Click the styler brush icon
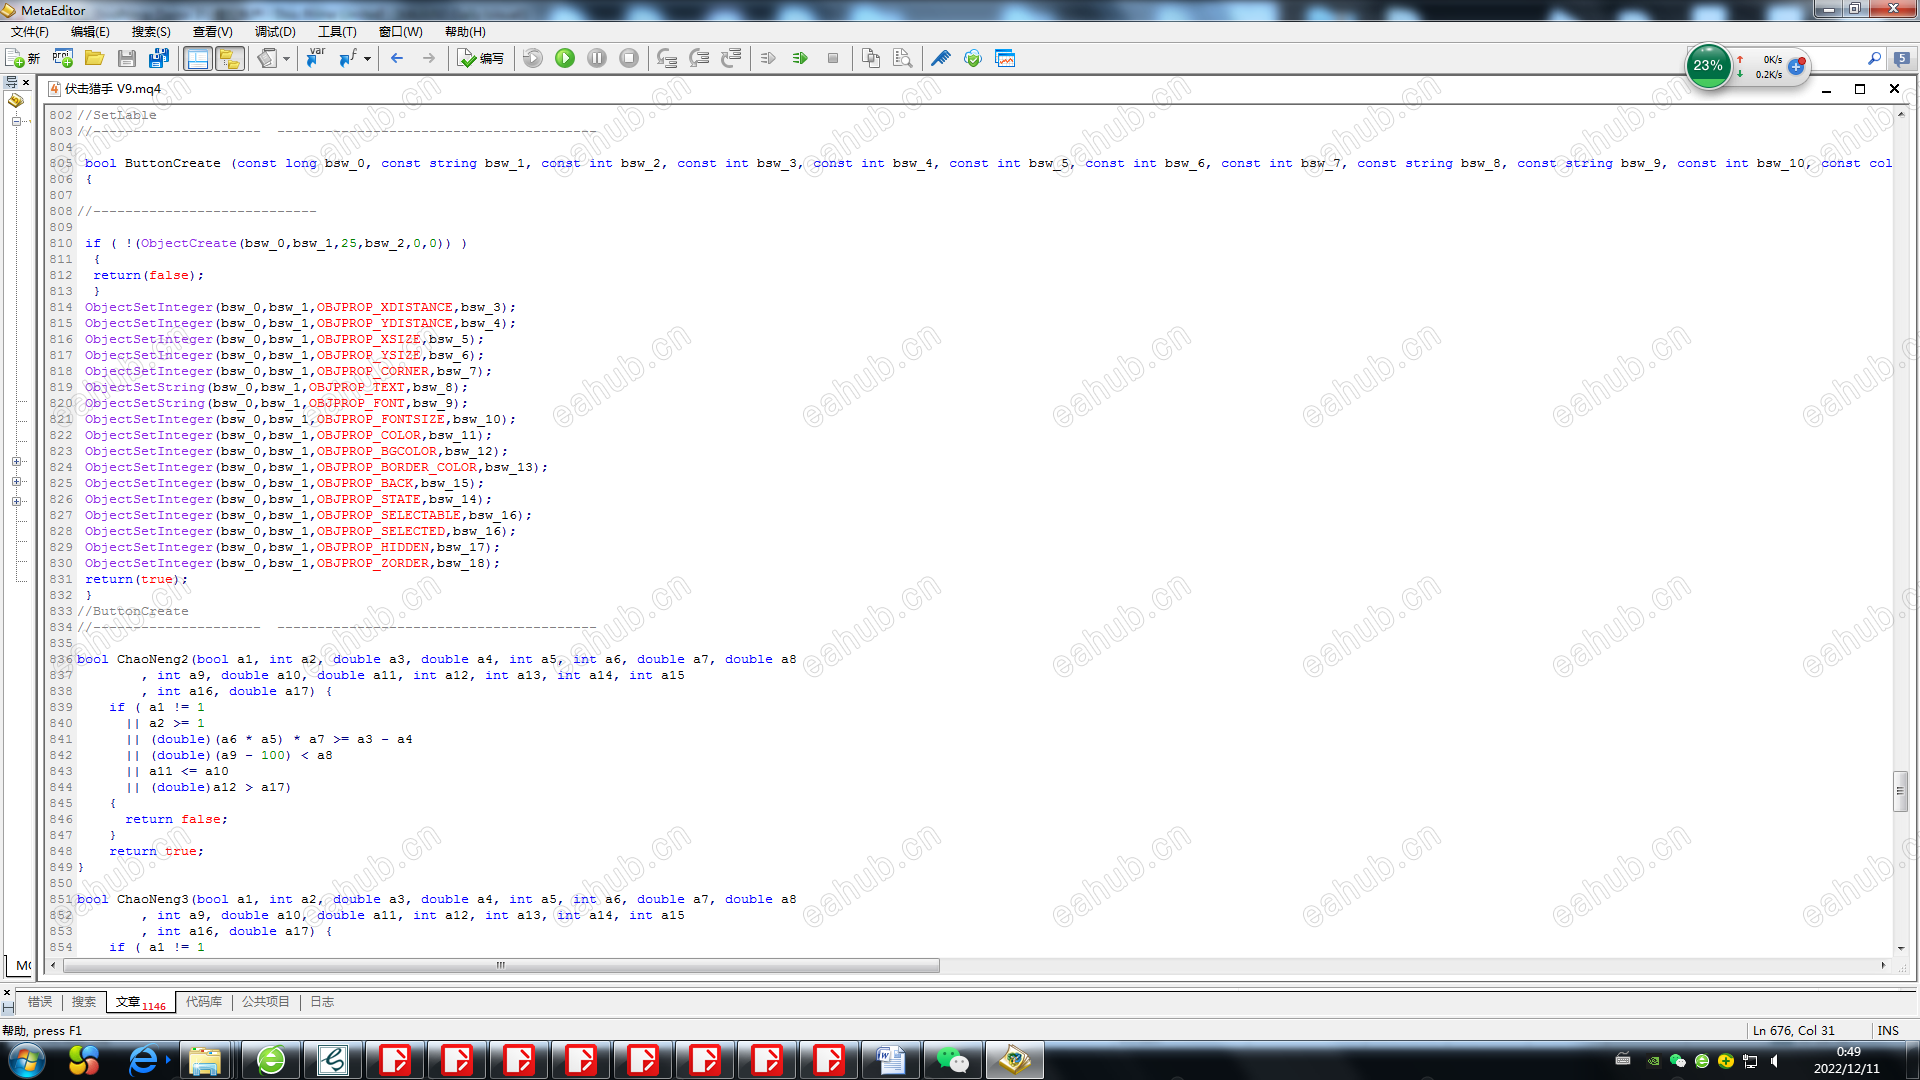The width and height of the screenshot is (1920, 1080). coord(941,58)
